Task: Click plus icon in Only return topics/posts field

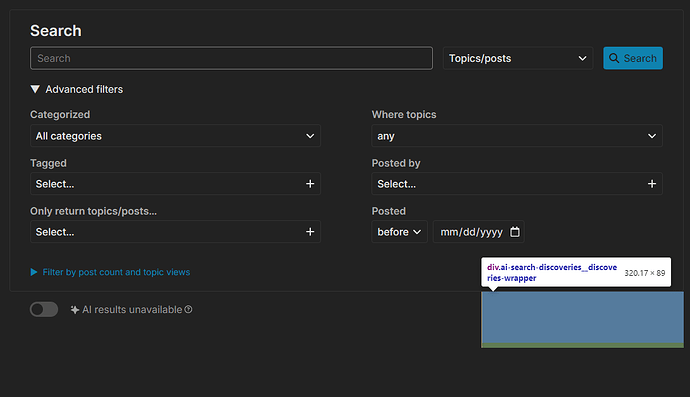Action: (x=310, y=232)
